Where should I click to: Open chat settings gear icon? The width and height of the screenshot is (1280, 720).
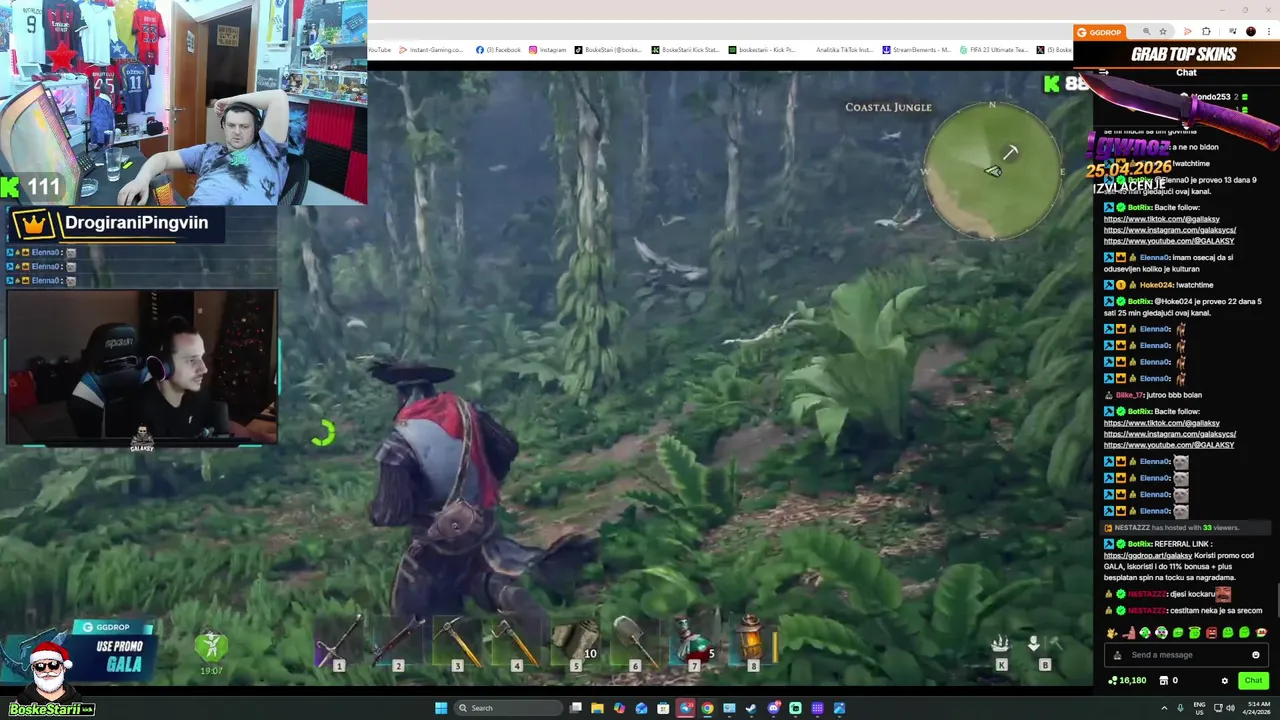1224,681
